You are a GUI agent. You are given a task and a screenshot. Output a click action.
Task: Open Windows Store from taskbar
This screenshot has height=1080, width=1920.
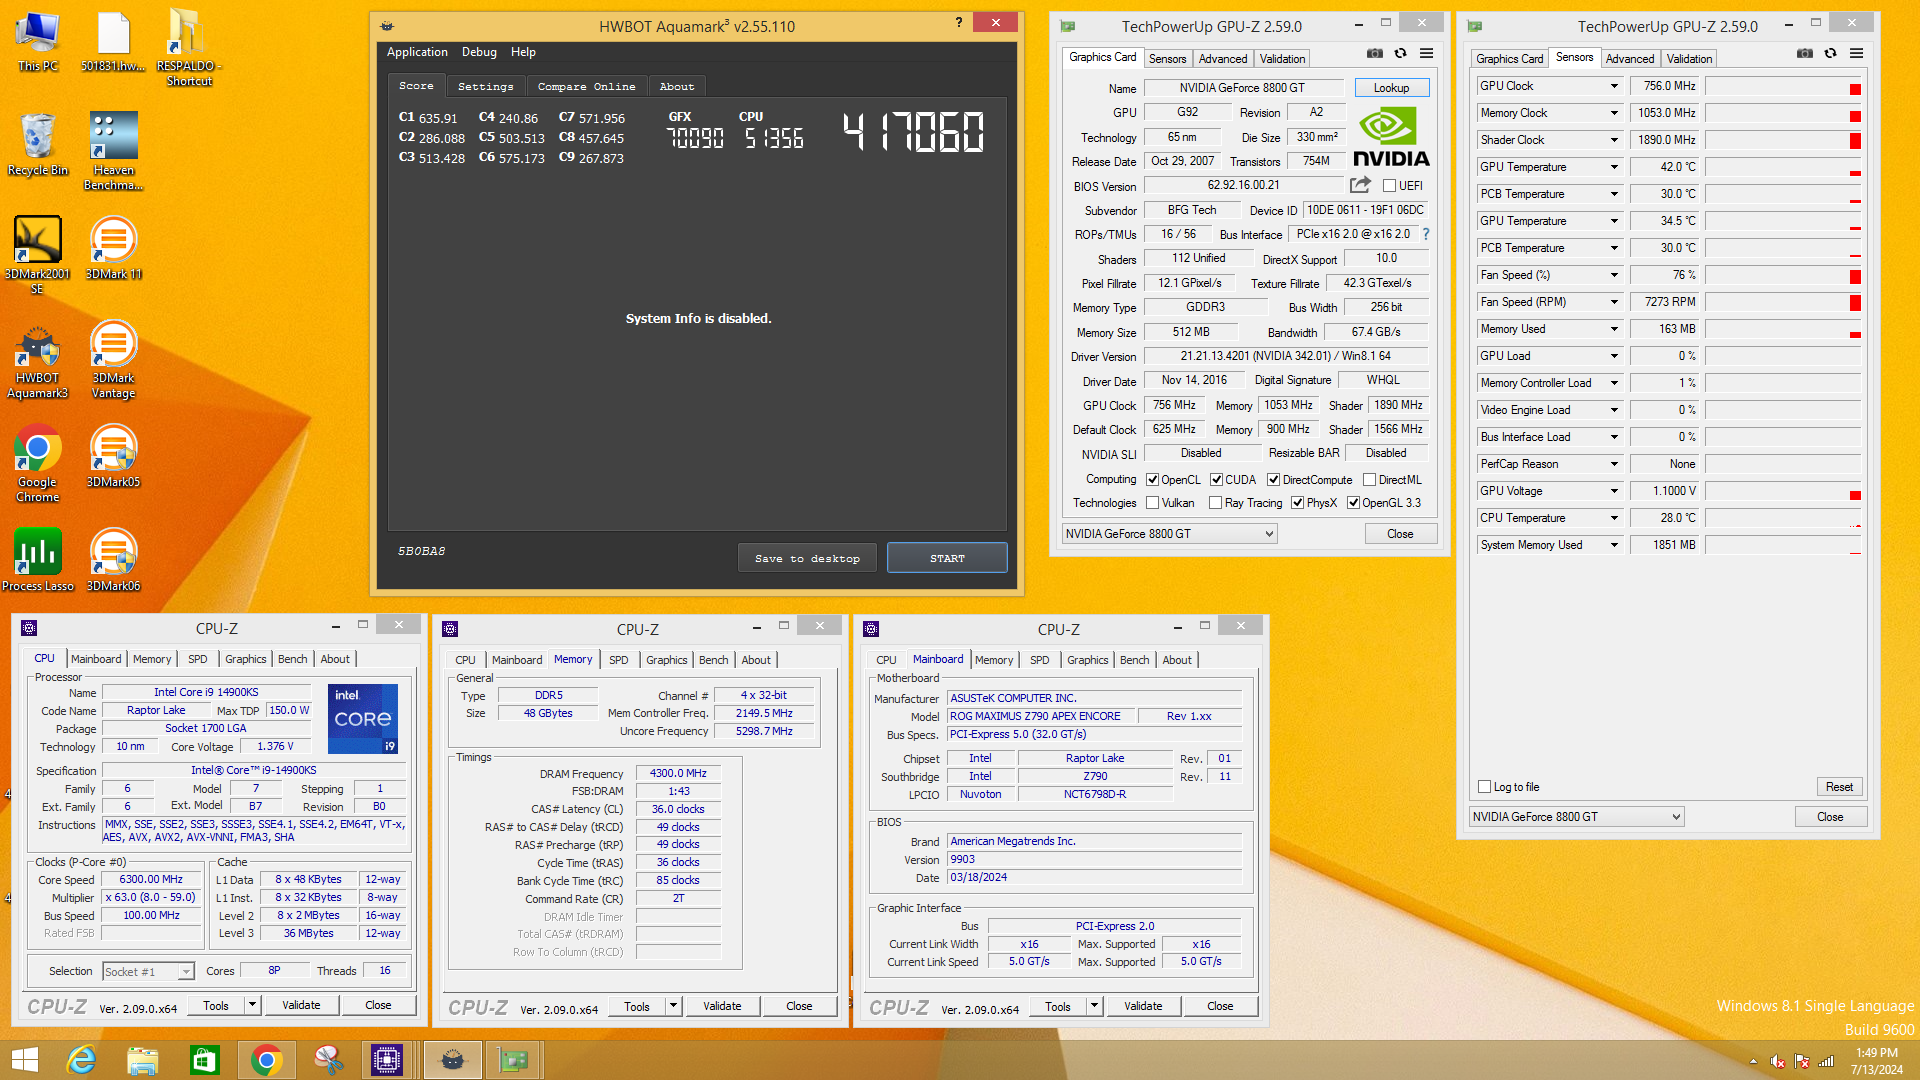(205, 1060)
